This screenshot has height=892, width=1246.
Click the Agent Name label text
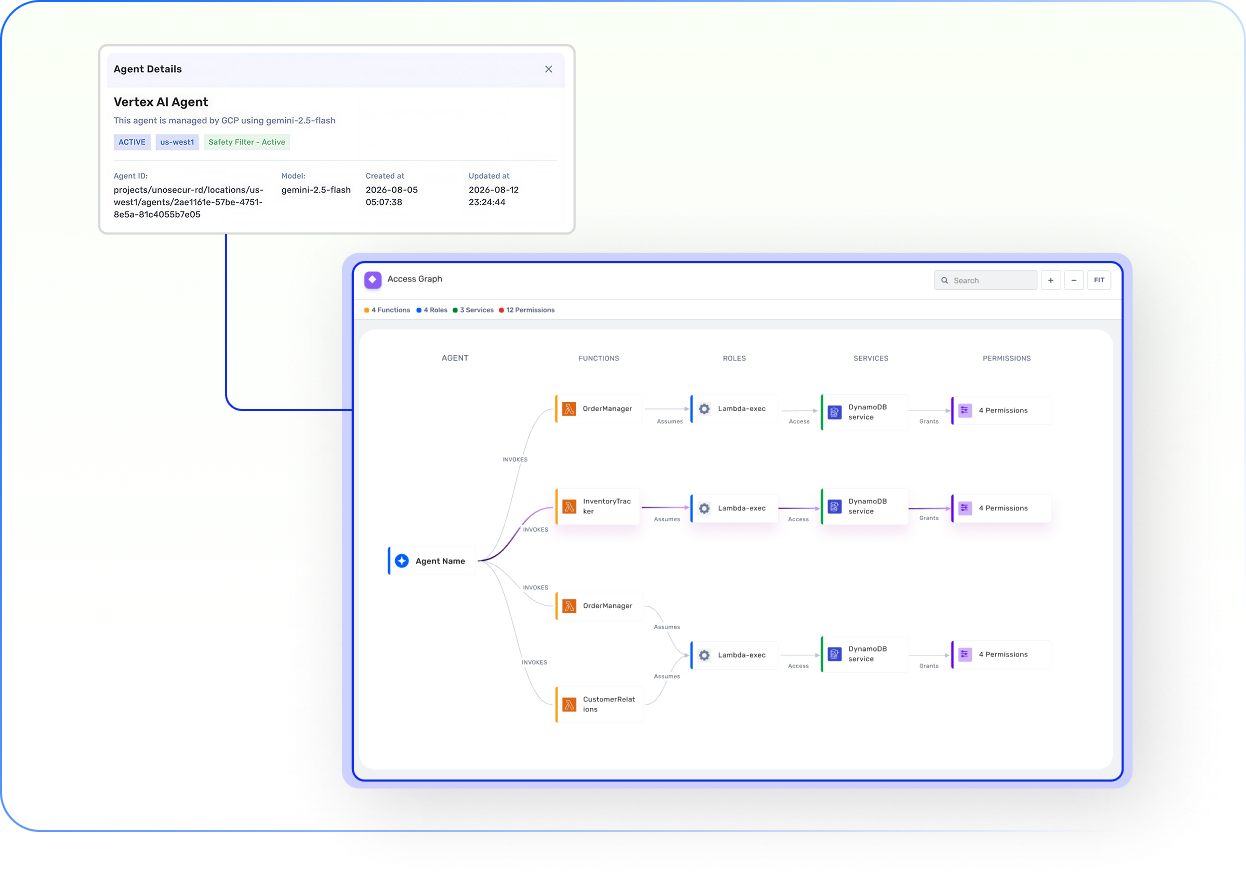[x=441, y=561]
